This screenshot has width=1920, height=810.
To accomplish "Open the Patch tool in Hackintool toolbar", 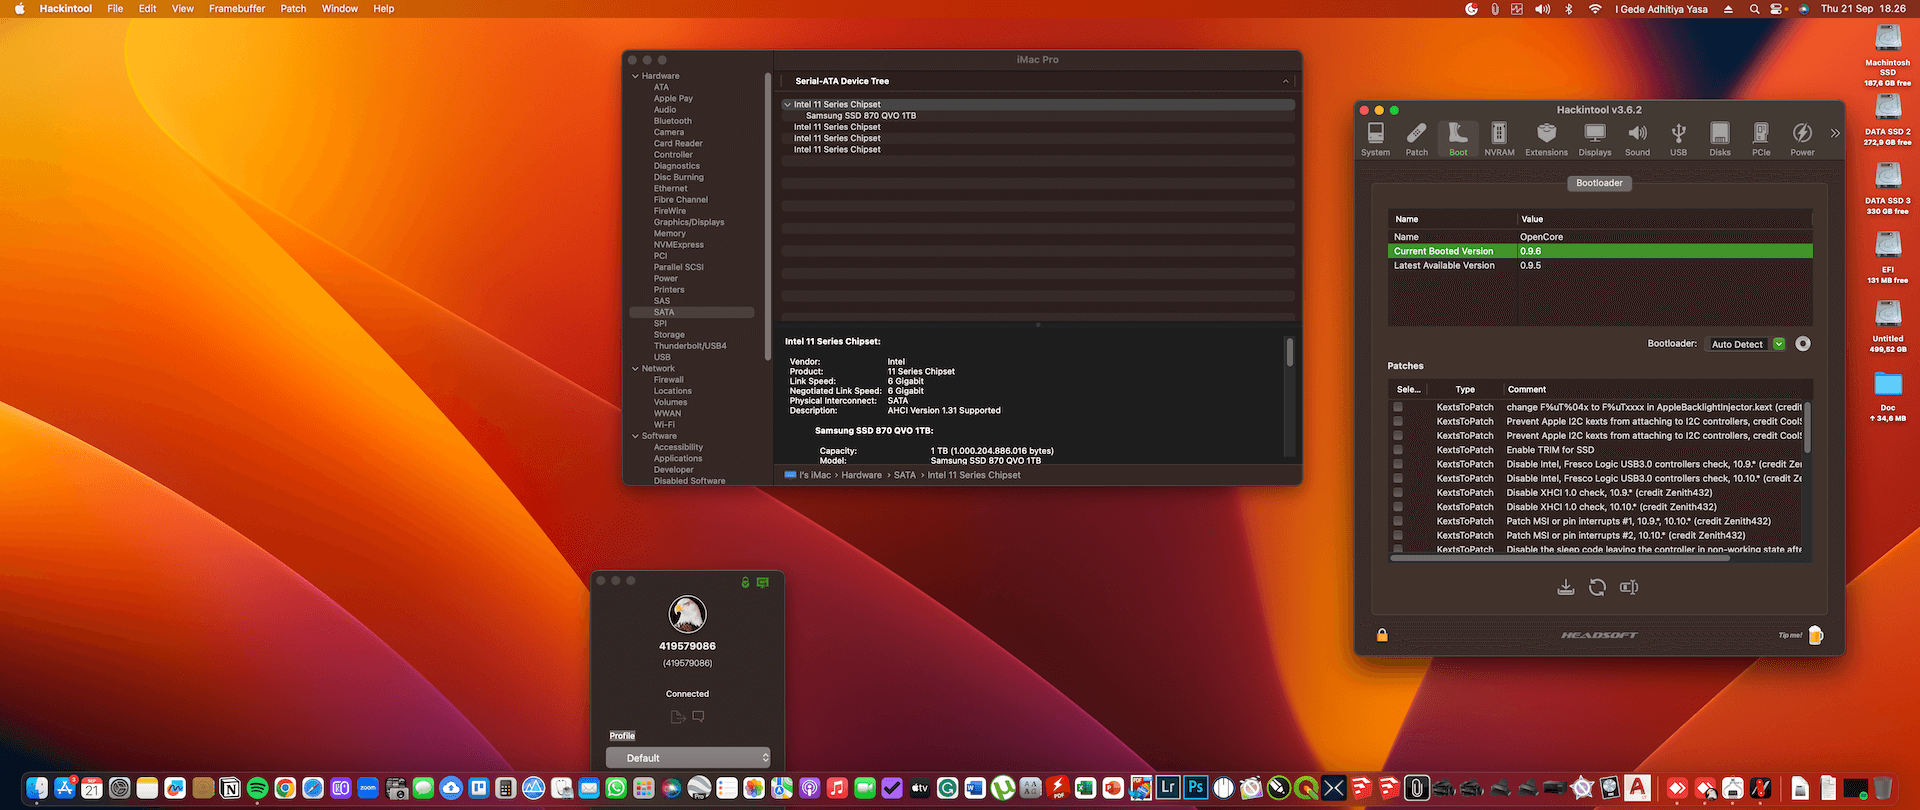I will coord(1417,139).
